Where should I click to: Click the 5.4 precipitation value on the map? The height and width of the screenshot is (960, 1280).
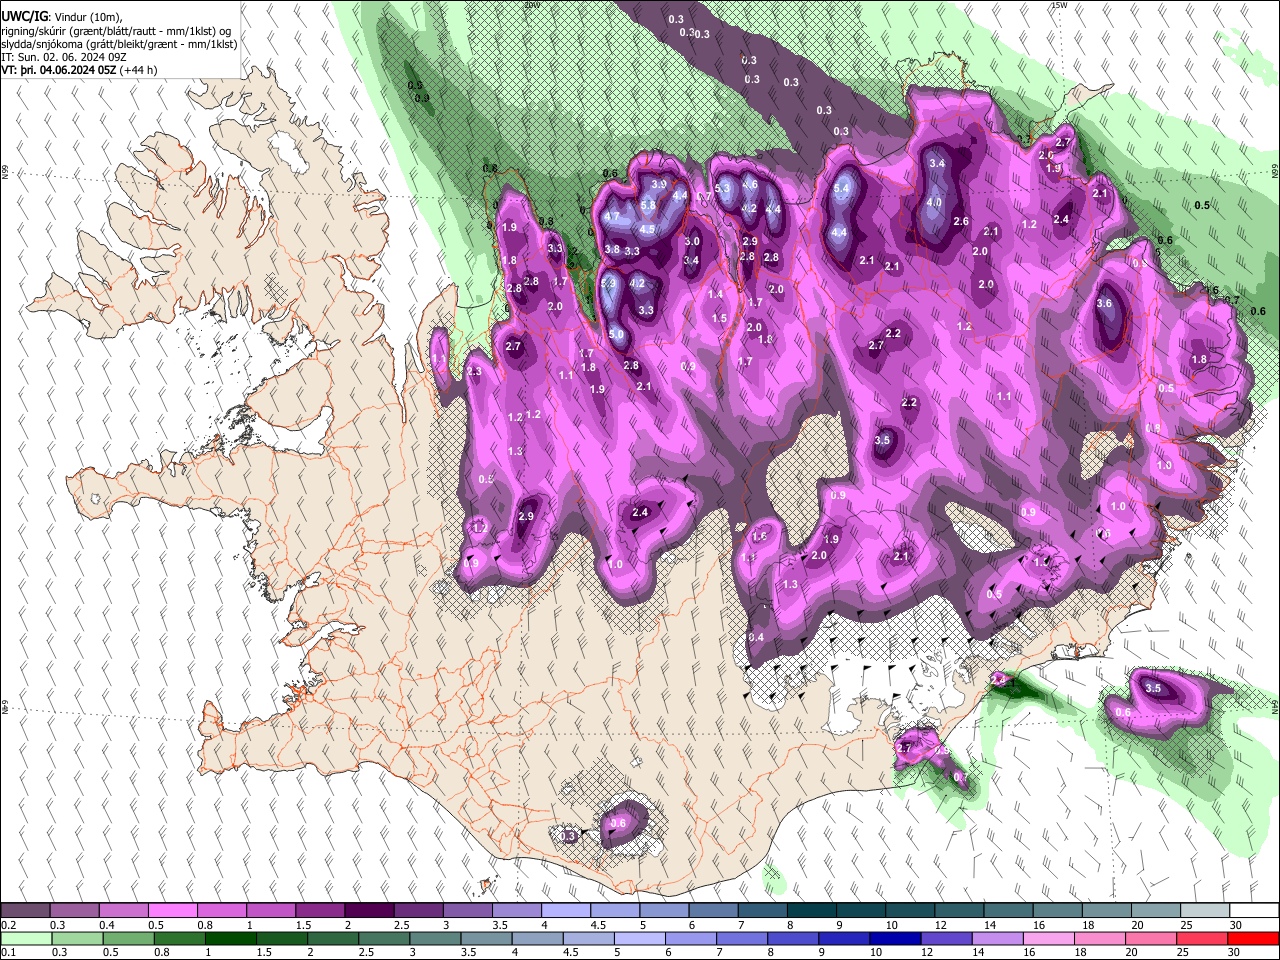point(841,188)
